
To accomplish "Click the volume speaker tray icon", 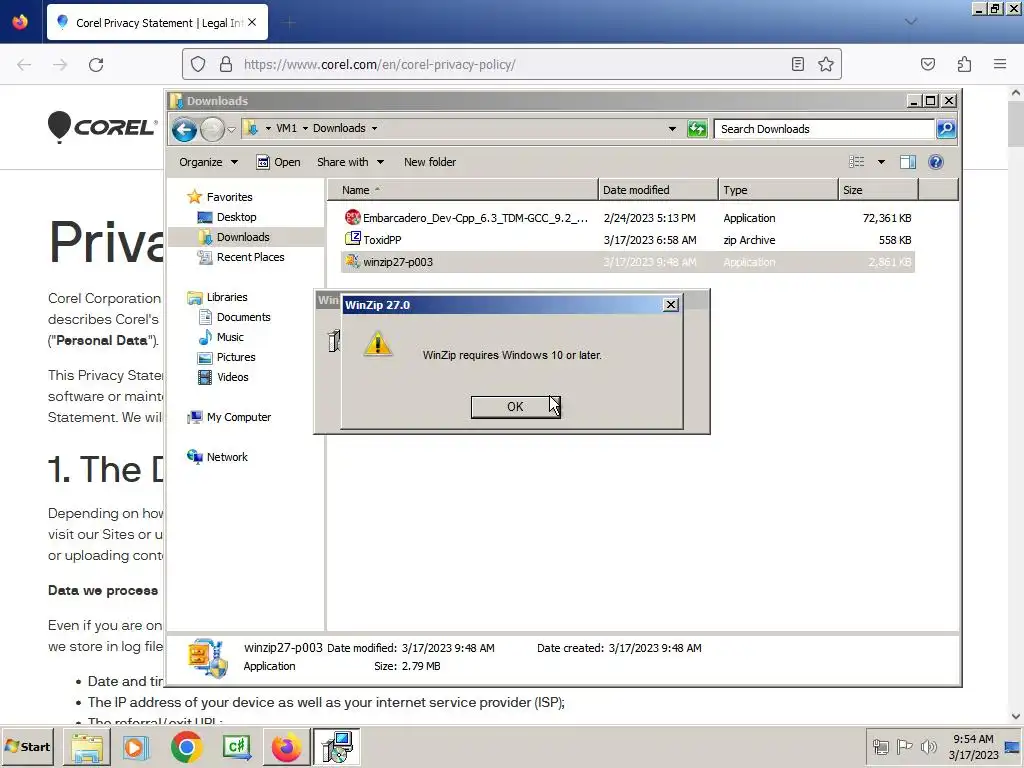I will [928, 746].
